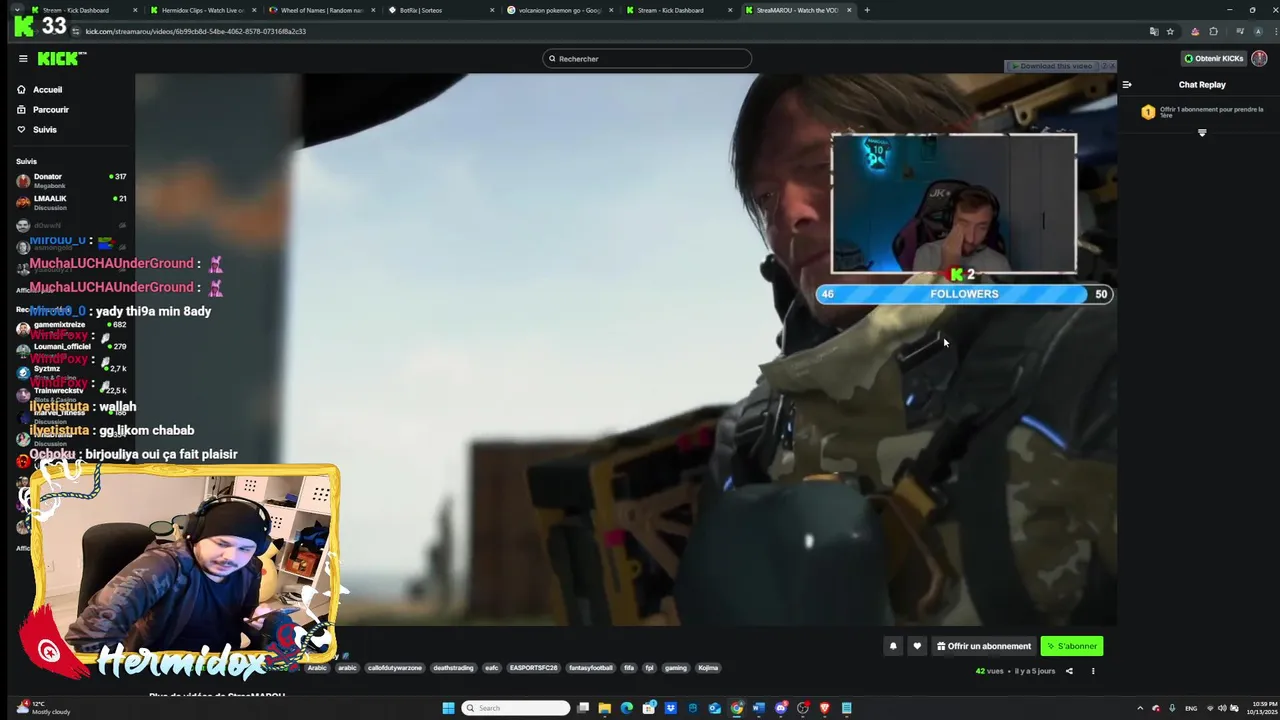
Task: Switch to Hermidox Clips browser tab
Action: point(202,10)
